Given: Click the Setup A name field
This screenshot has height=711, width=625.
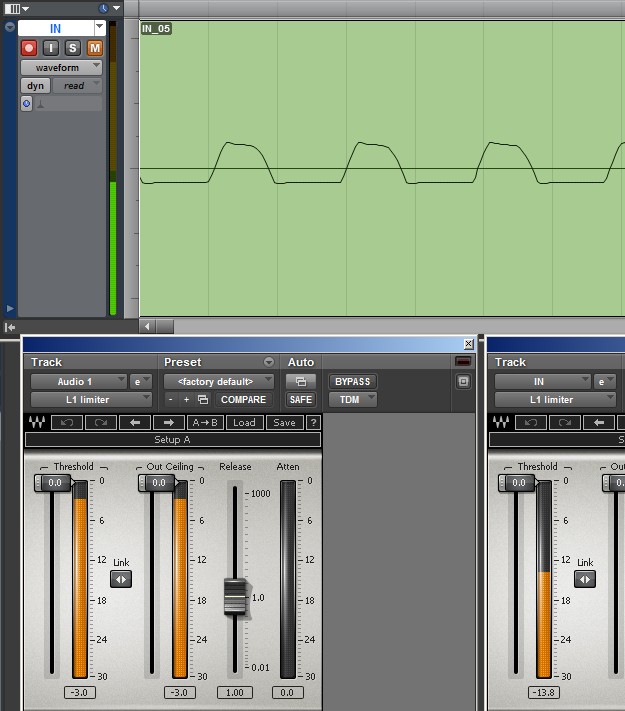Looking at the screenshot, I should tap(172, 439).
